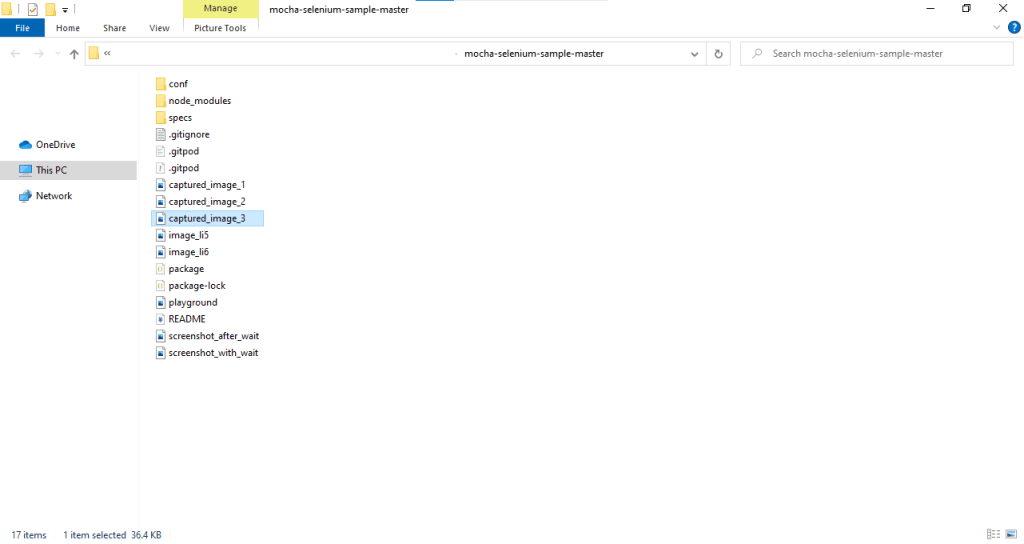The height and width of the screenshot is (544, 1024).
Task: Go forward with the forward arrow
Action: click(x=39, y=54)
